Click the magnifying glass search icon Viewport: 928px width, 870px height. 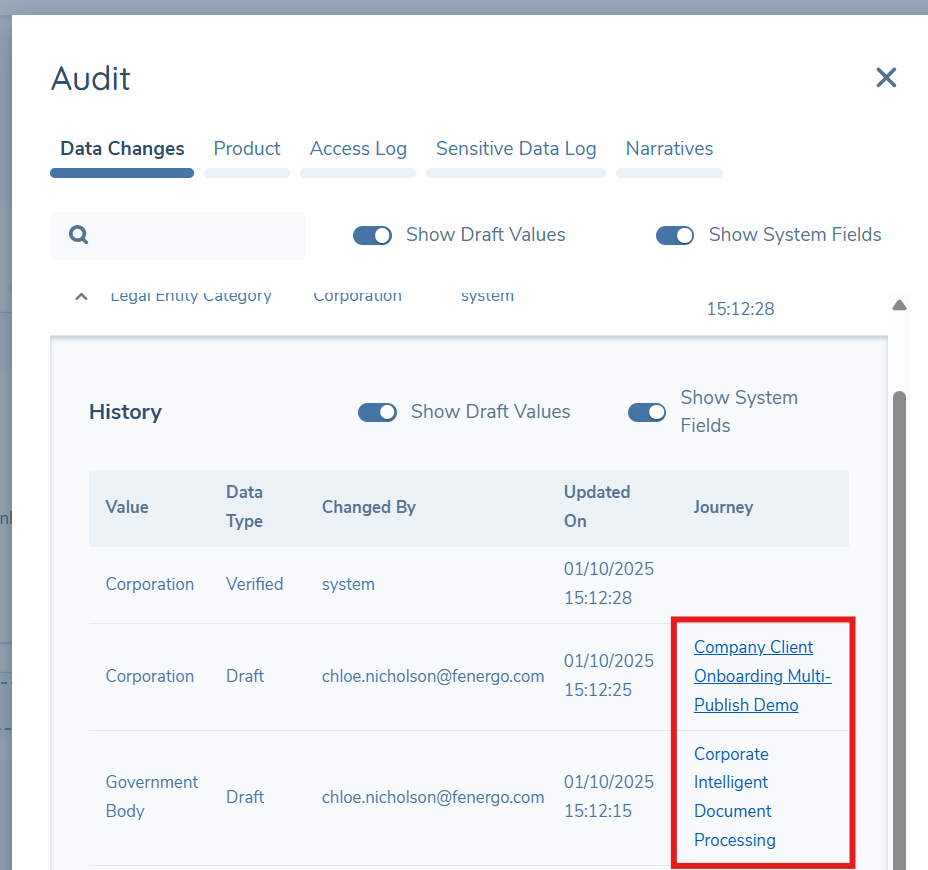click(x=79, y=235)
